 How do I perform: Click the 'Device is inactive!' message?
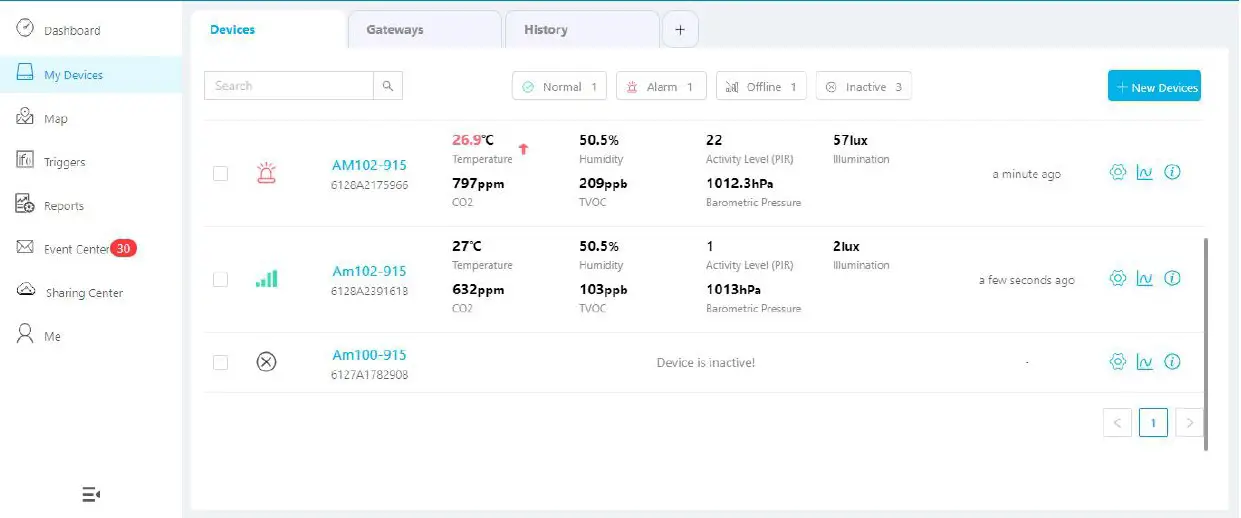706,362
